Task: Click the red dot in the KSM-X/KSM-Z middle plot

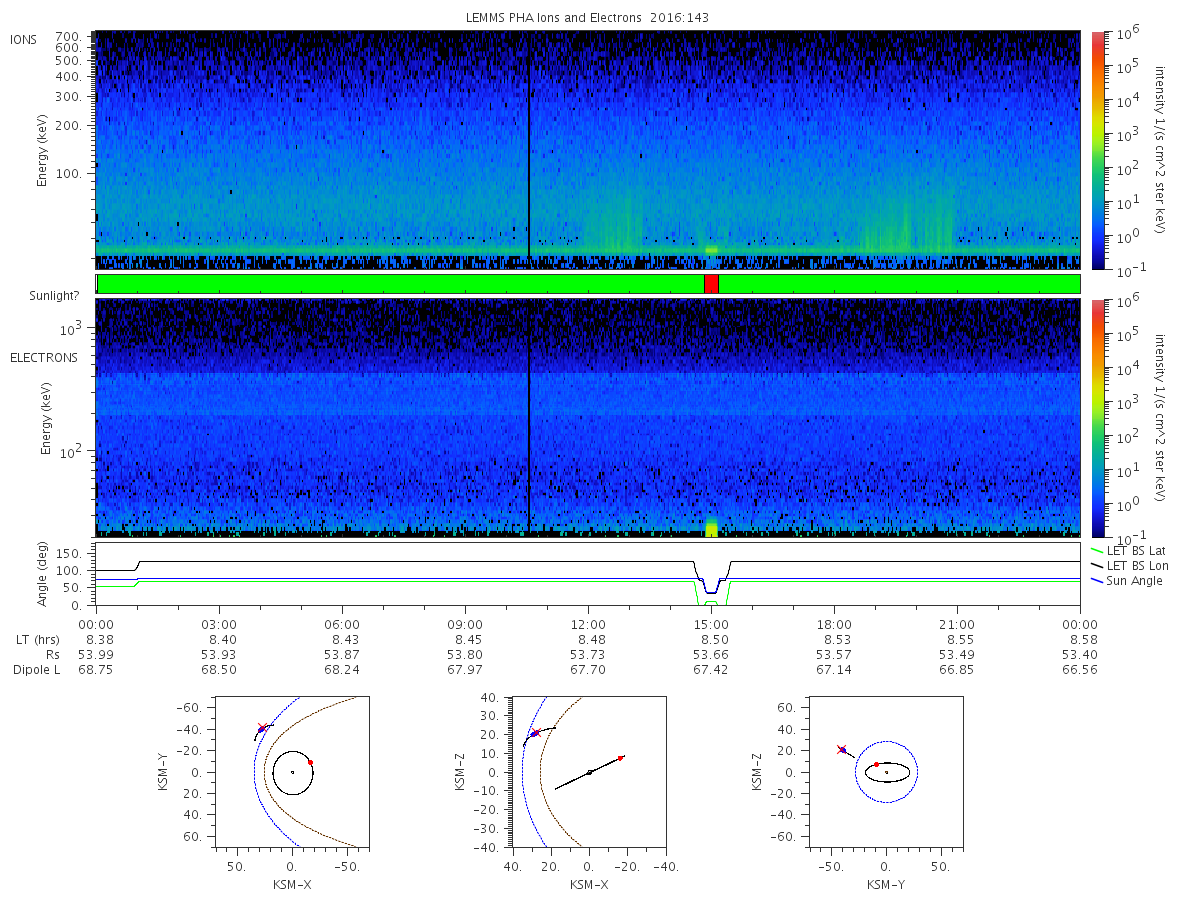Action: point(621,758)
